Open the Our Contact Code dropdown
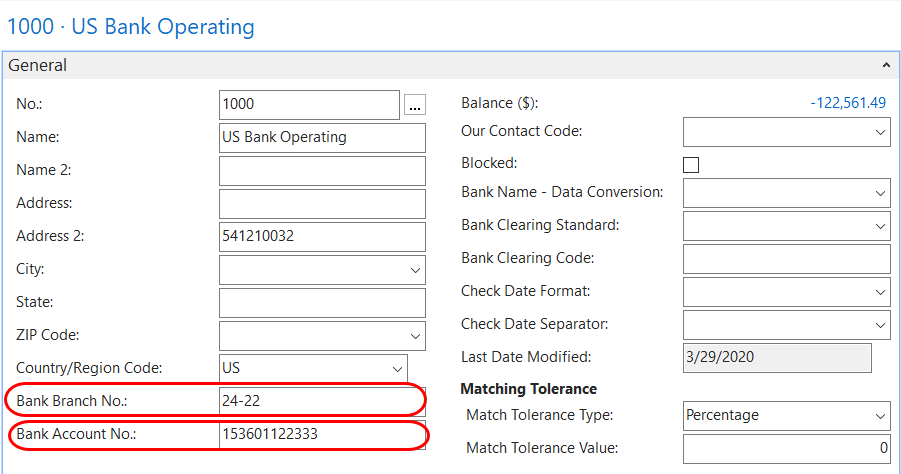901x474 pixels. [x=880, y=132]
